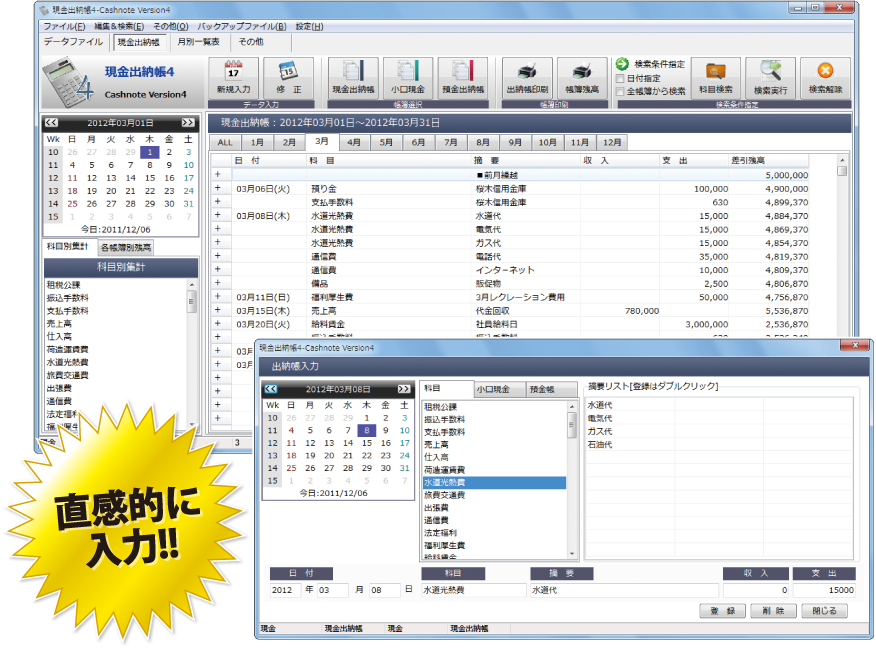Viewport: 876px width, 648px height.
Task: Open the 預金出納帳 deposit ledger icon
Action: click(462, 74)
